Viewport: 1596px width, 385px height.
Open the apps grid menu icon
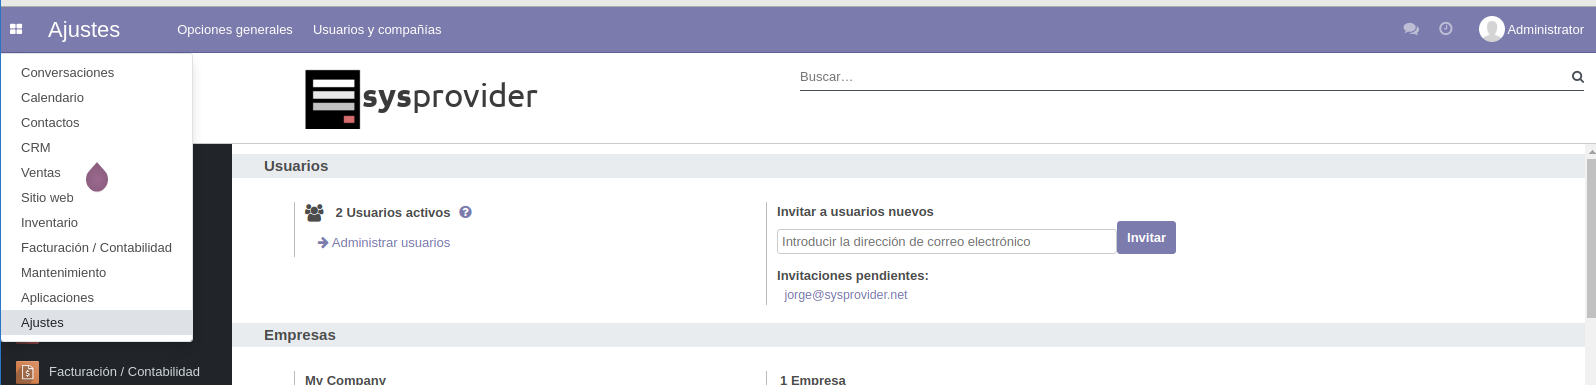[16, 29]
